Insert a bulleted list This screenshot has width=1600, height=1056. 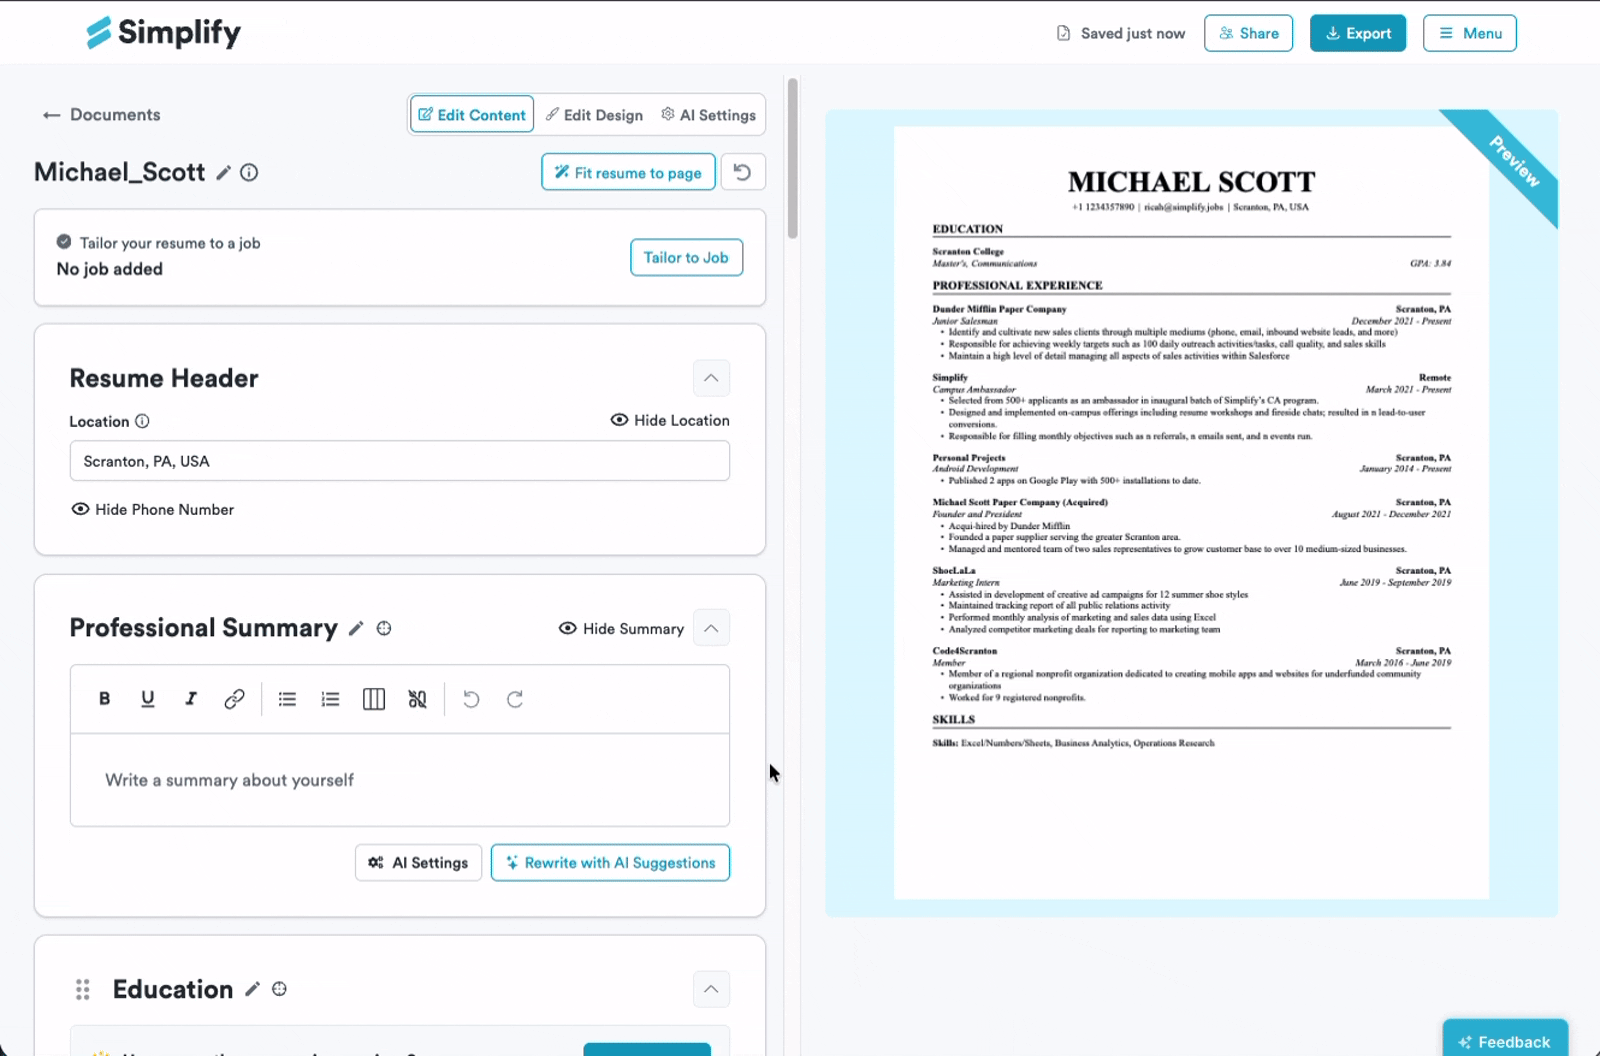click(287, 699)
